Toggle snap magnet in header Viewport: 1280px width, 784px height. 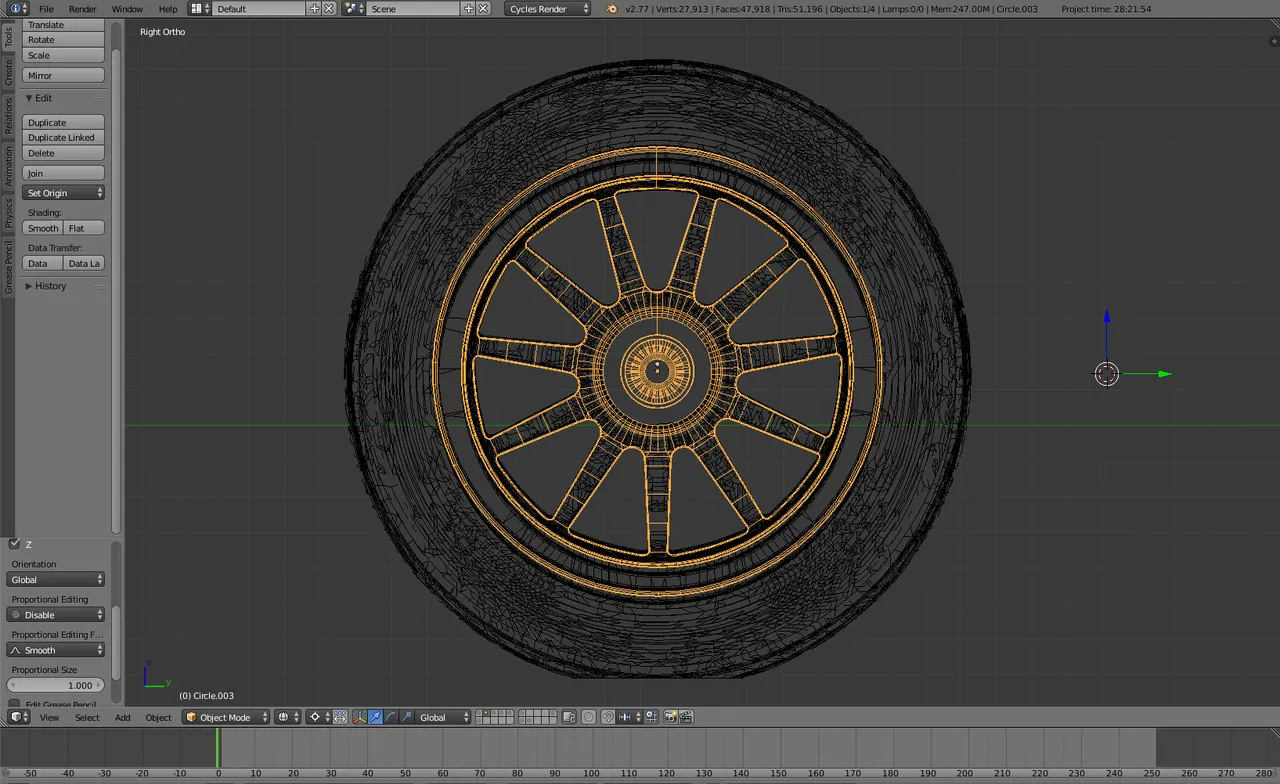(x=607, y=717)
